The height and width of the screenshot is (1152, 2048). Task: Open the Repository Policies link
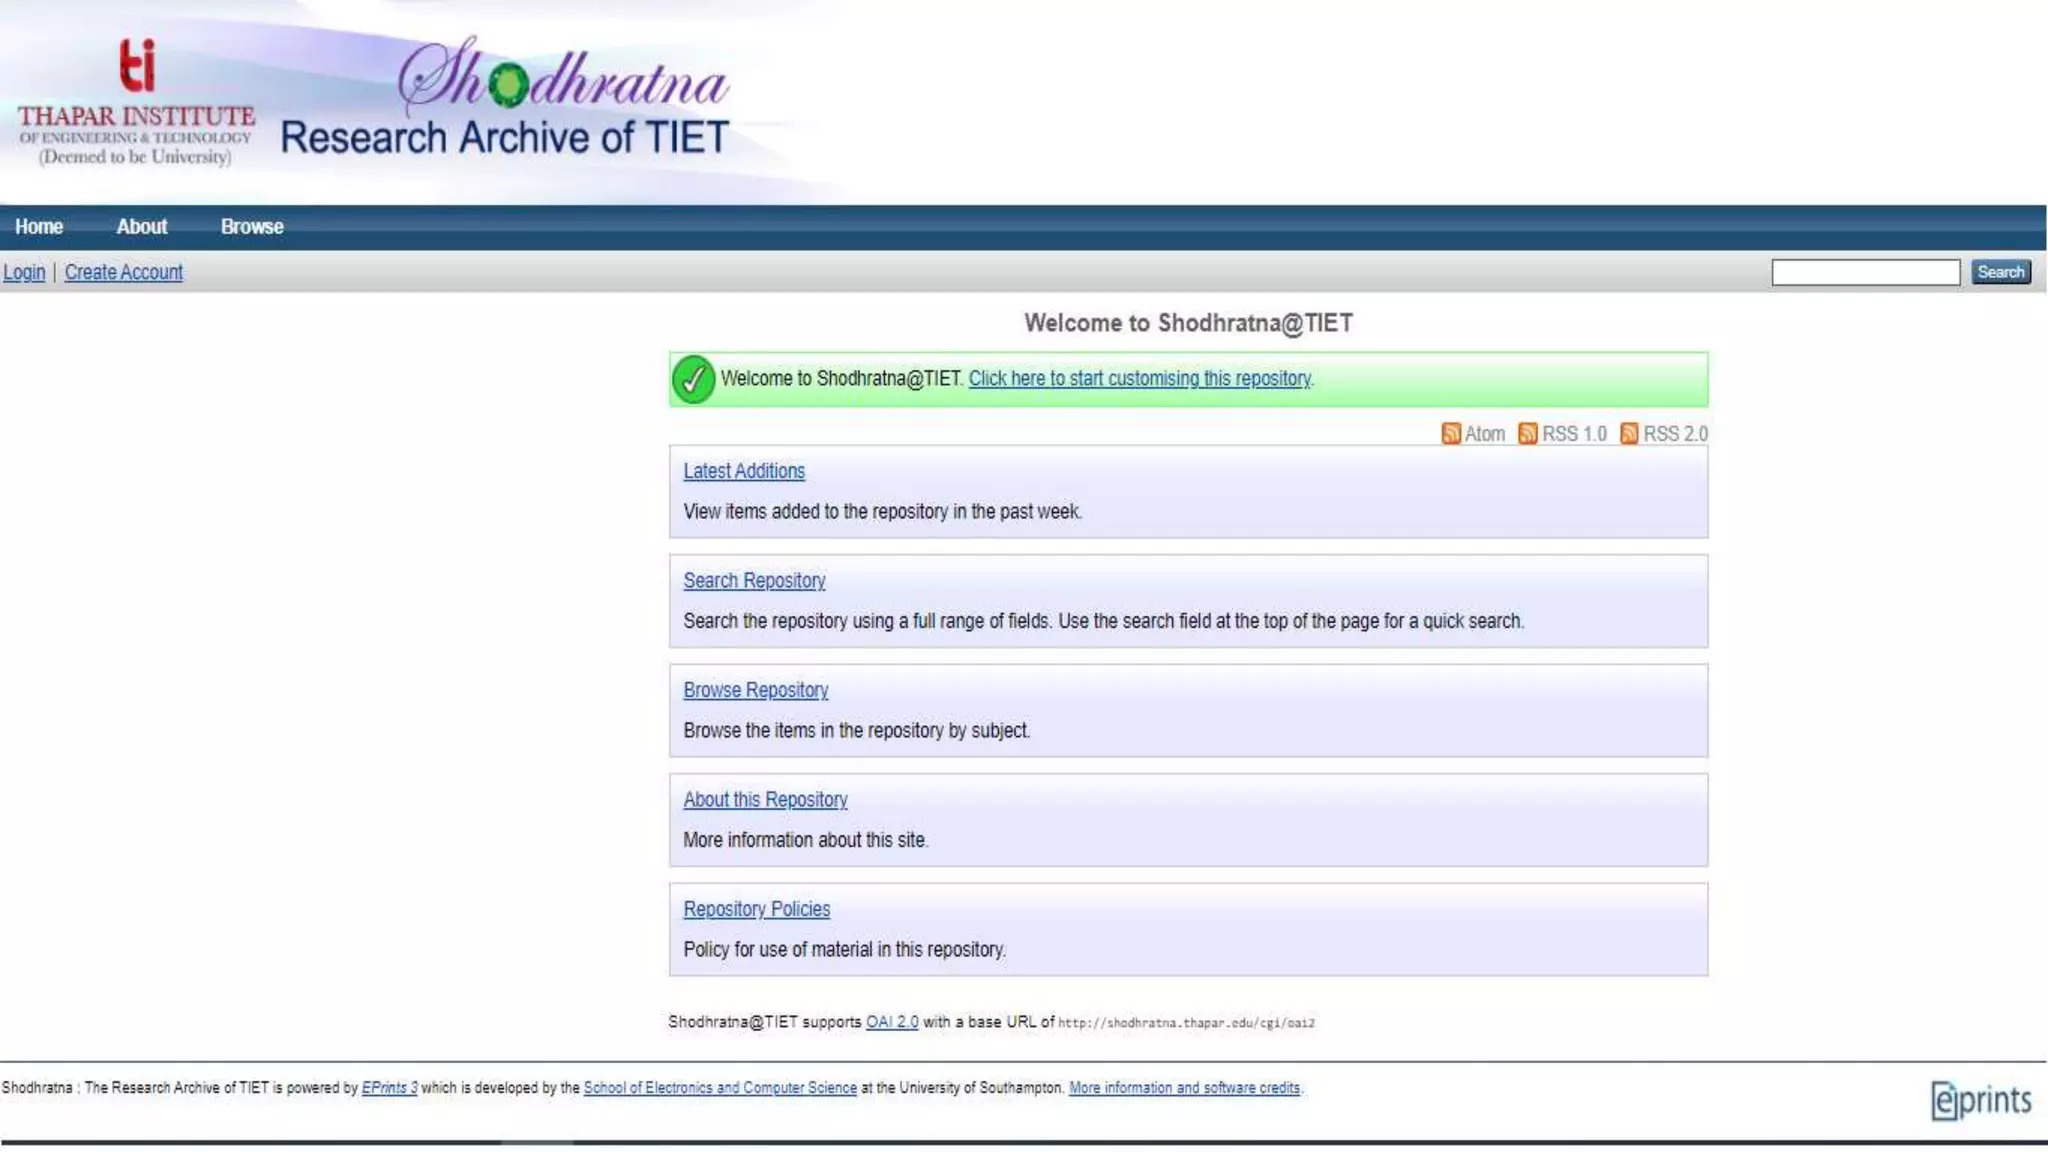click(757, 909)
